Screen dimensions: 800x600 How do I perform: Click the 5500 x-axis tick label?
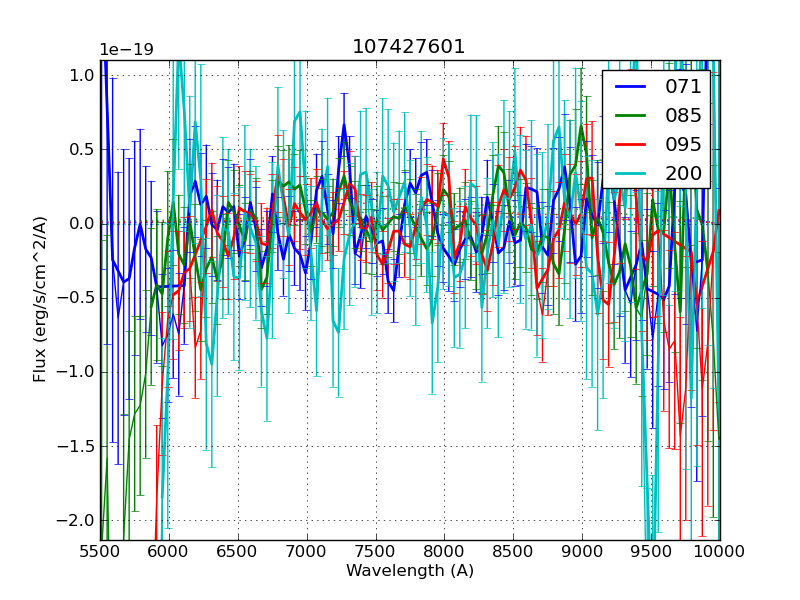[99, 551]
